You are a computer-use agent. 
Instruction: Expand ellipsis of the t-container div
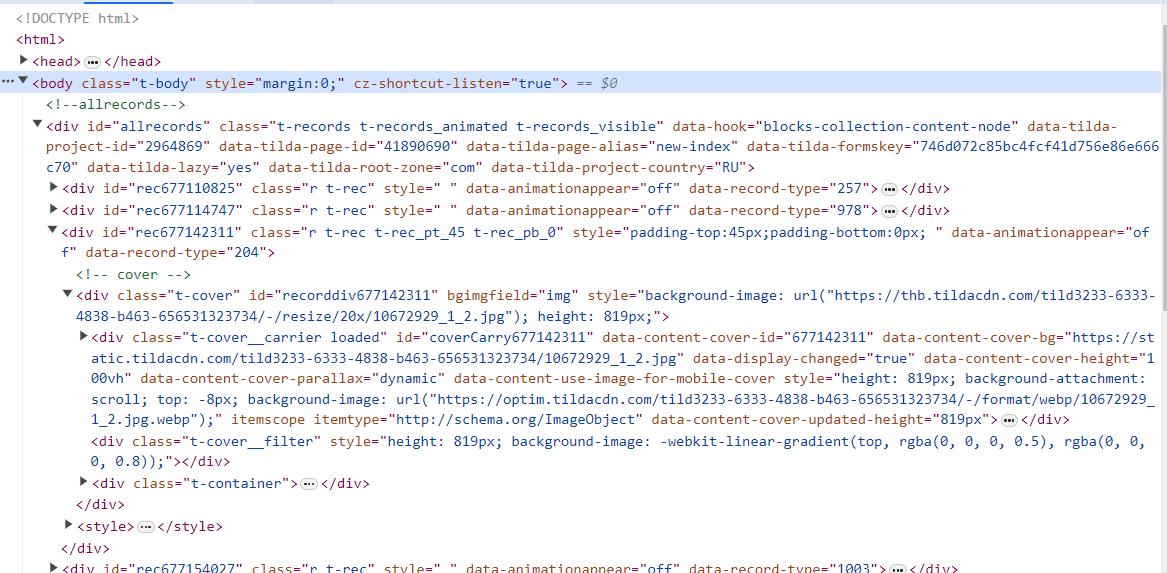(x=309, y=484)
